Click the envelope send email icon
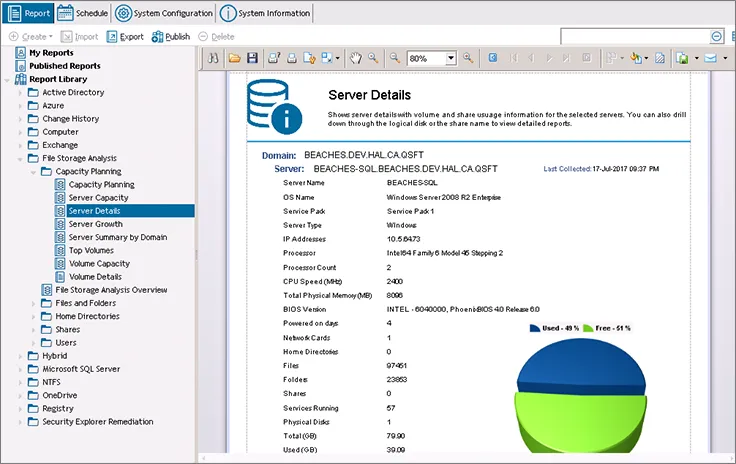736x464 pixels. (x=711, y=58)
